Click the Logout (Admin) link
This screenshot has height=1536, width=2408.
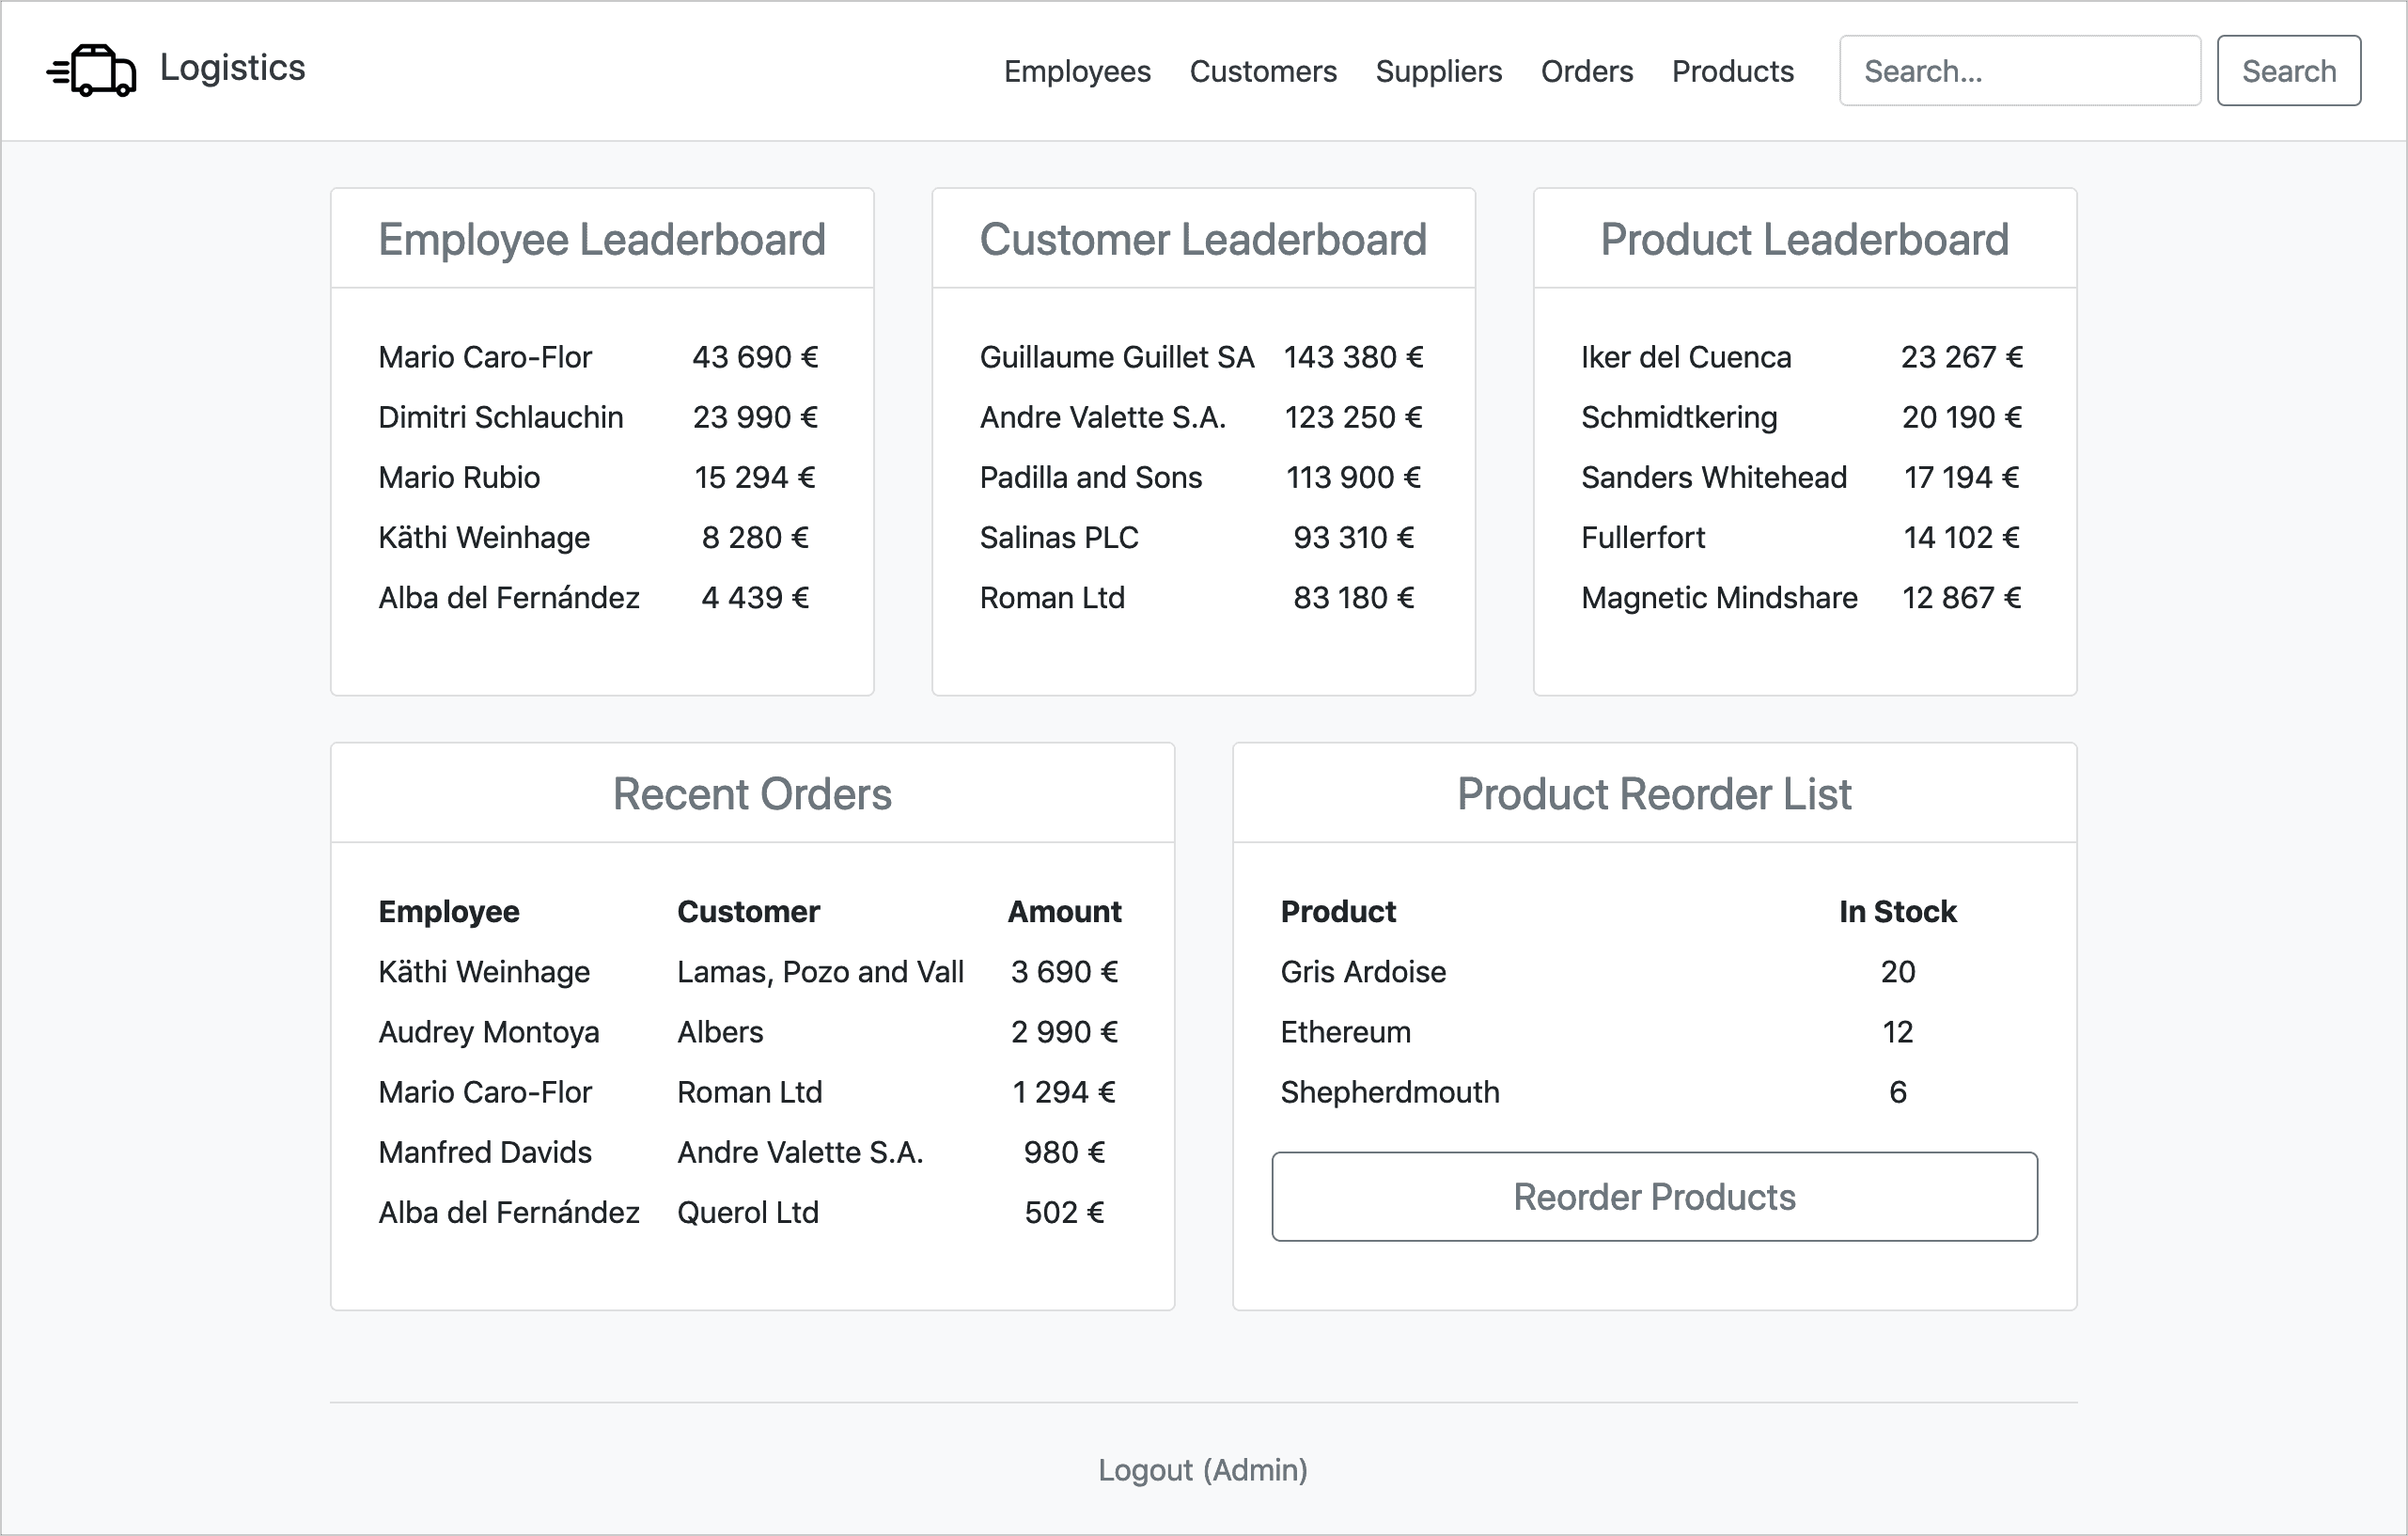pyautogui.click(x=1202, y=1469)
